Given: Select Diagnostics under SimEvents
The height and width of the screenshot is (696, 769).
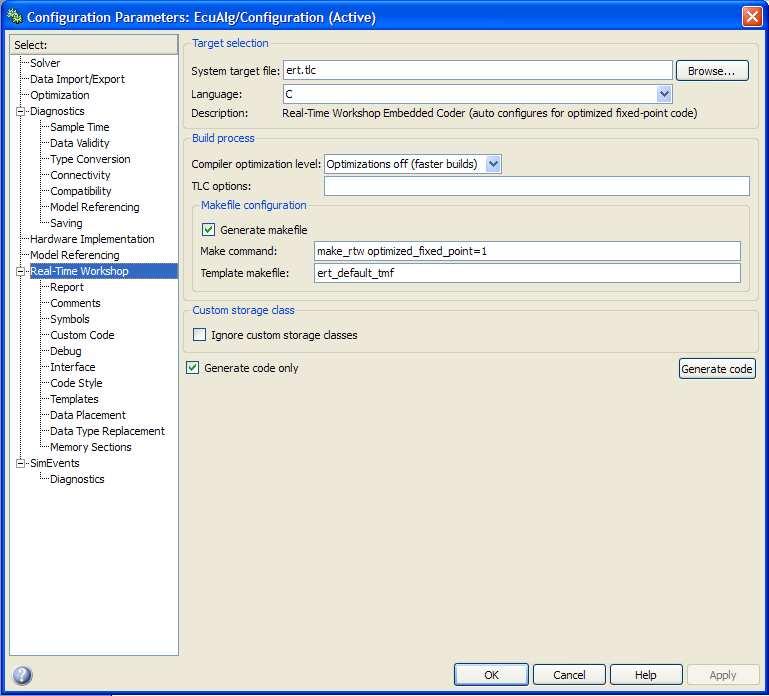Looking at the screenshot, I should point(77,479).
